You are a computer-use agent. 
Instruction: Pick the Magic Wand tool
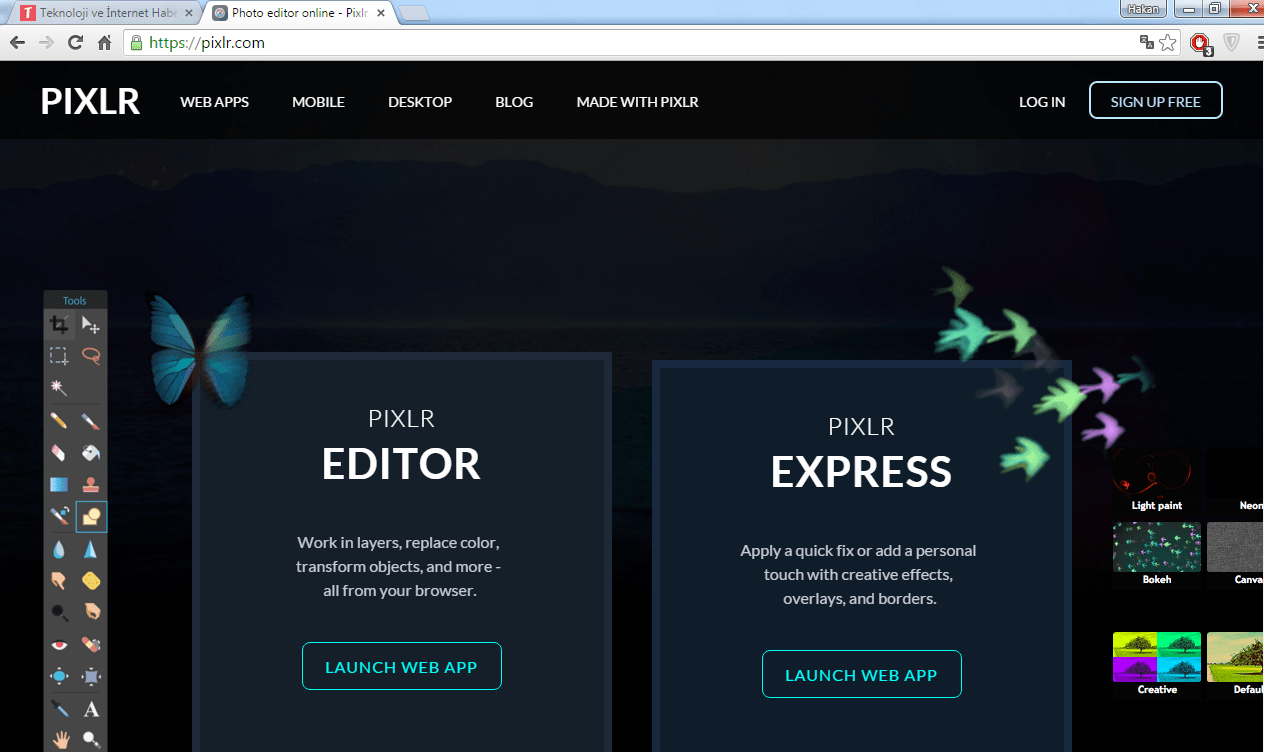[60, 387]
